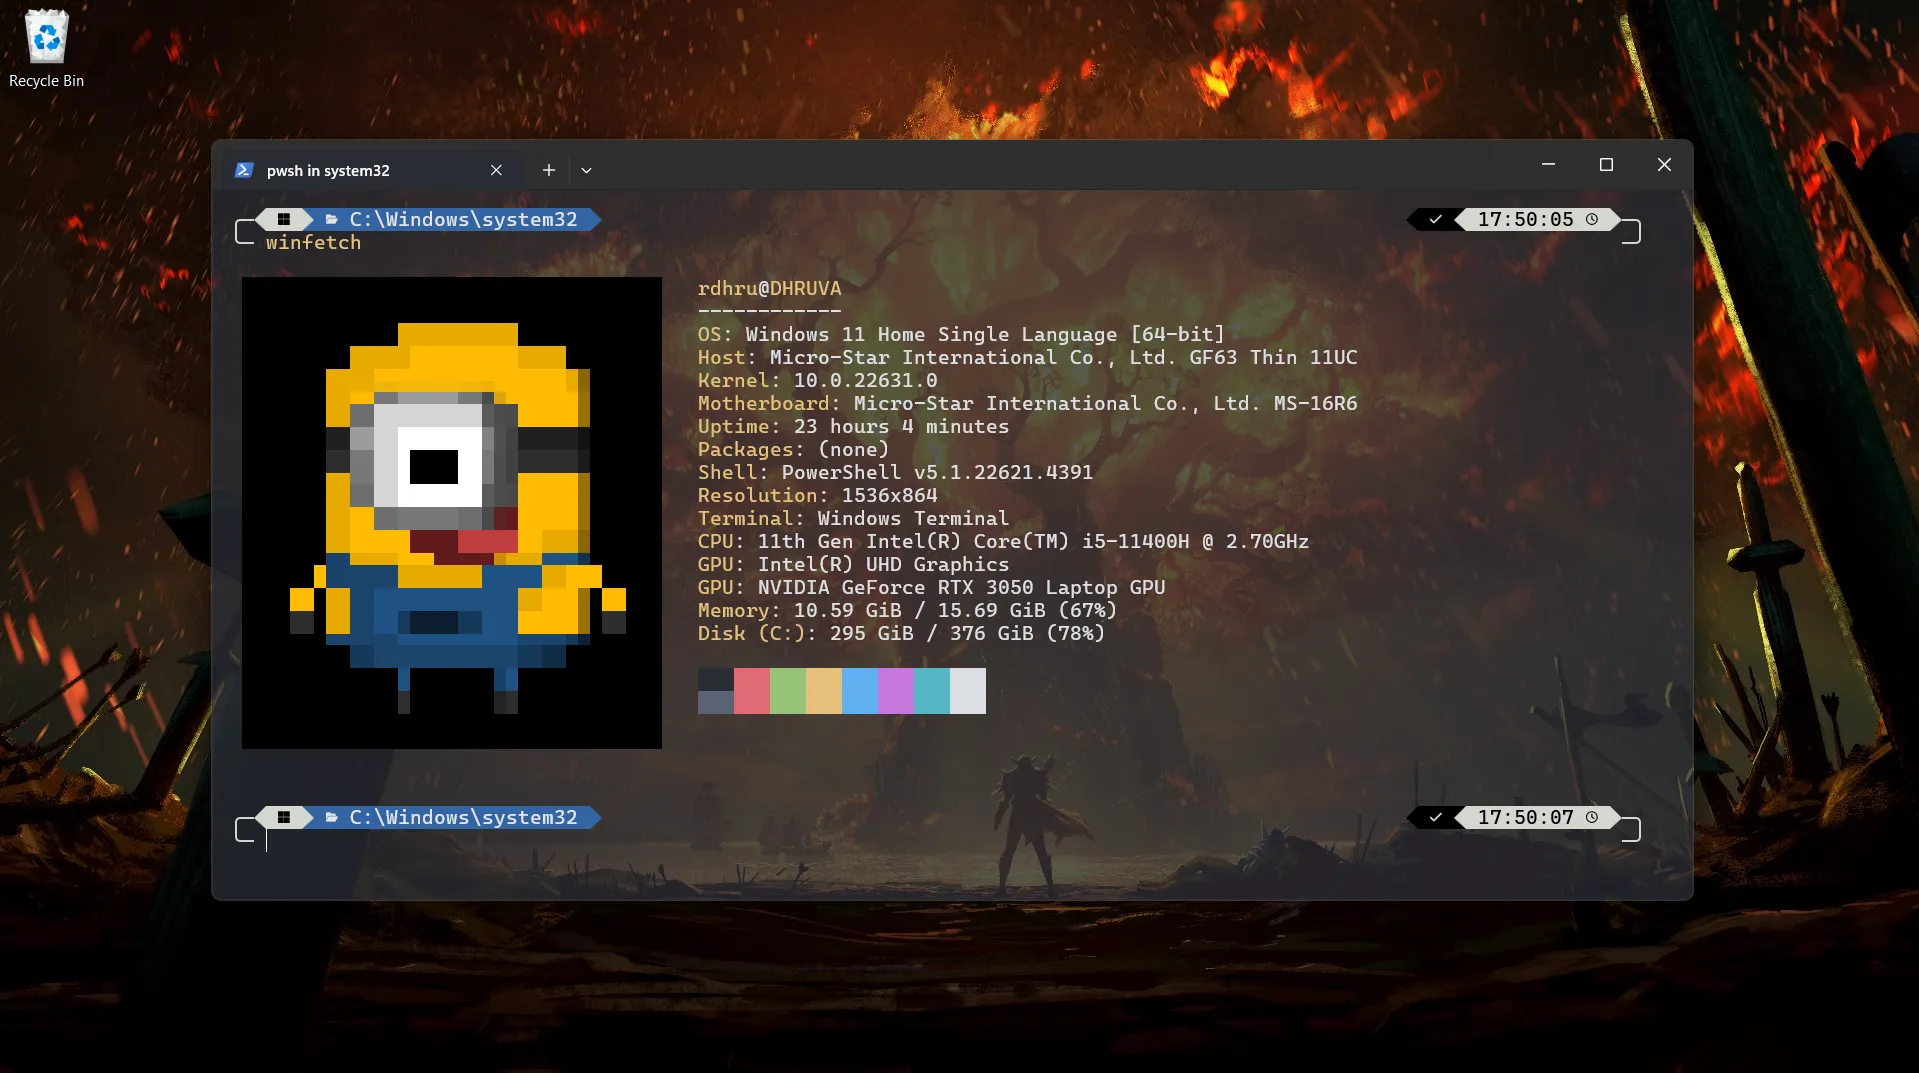Click the red color block
The image size is (1919, 1073).
coord(752,691)
